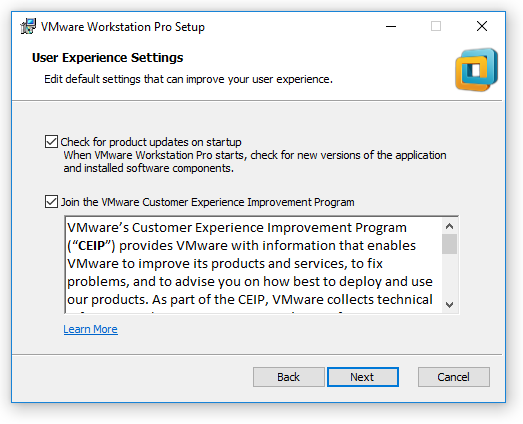This screenshot has width=523, height=424.
Task: Close the VMware Workstation Pro Setup dialog
Action: [x=482, y=26]
